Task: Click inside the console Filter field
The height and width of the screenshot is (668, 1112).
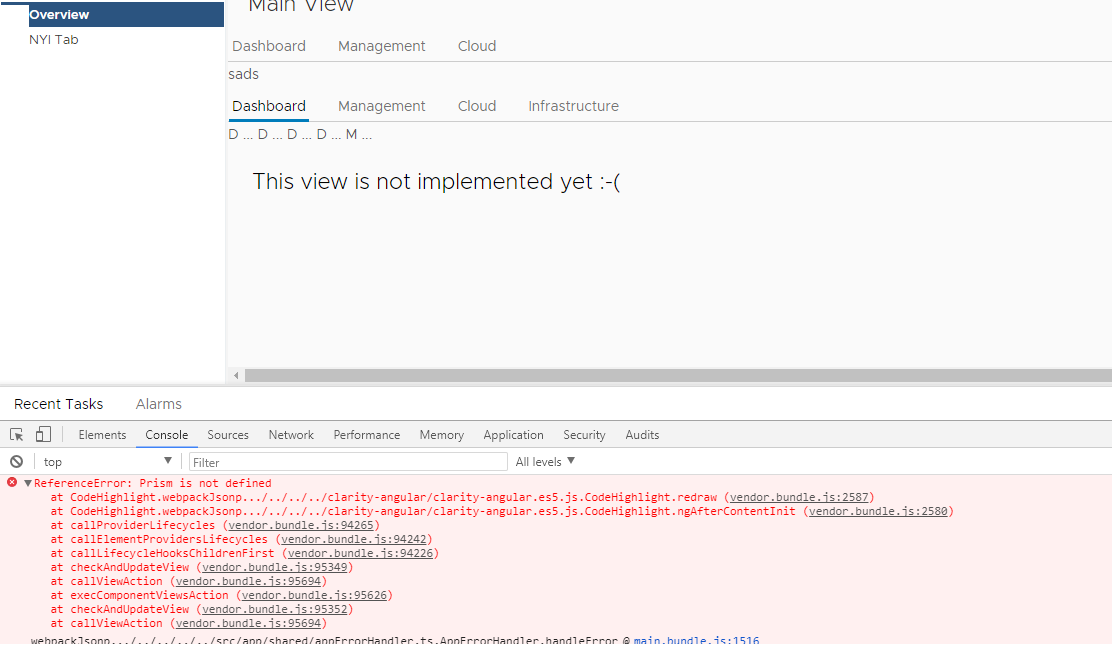Action: click(x=347, y=461)
